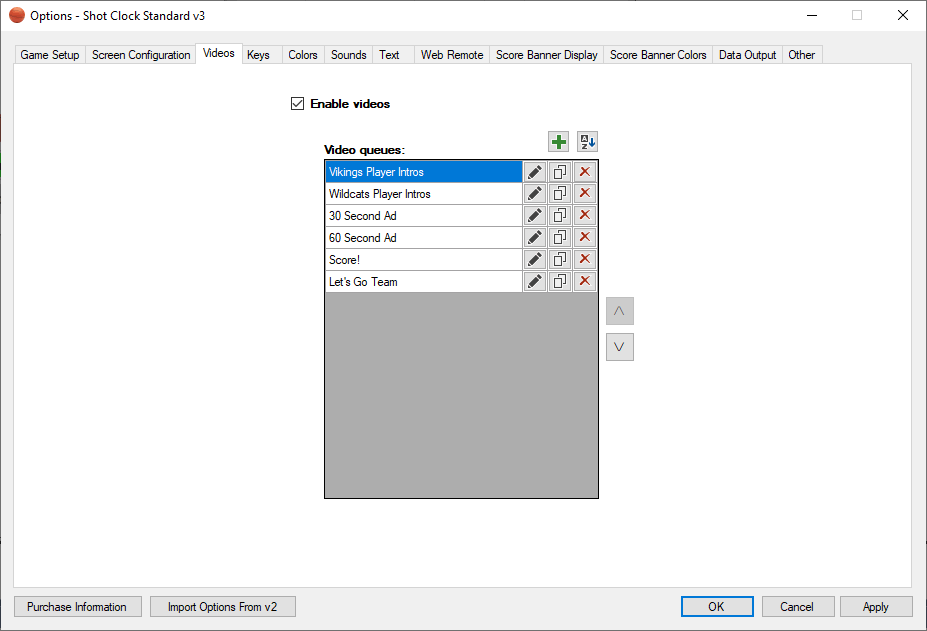Screen dimensions: 927x631
Task: Delete the Vikings Player Intros queue
Action: 585,172
